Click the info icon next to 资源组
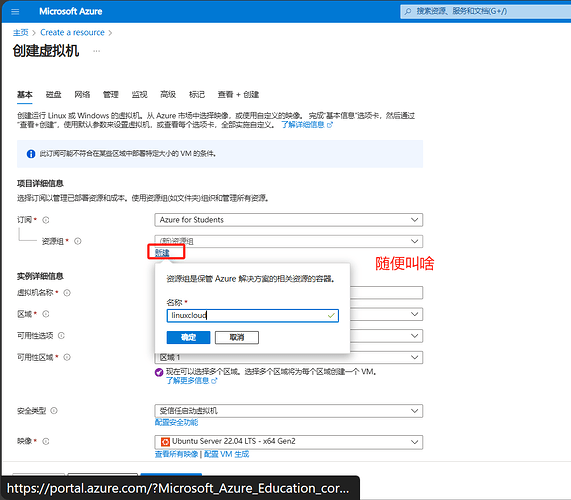Viewport: 571px width, 500px height. pos(78,241)
